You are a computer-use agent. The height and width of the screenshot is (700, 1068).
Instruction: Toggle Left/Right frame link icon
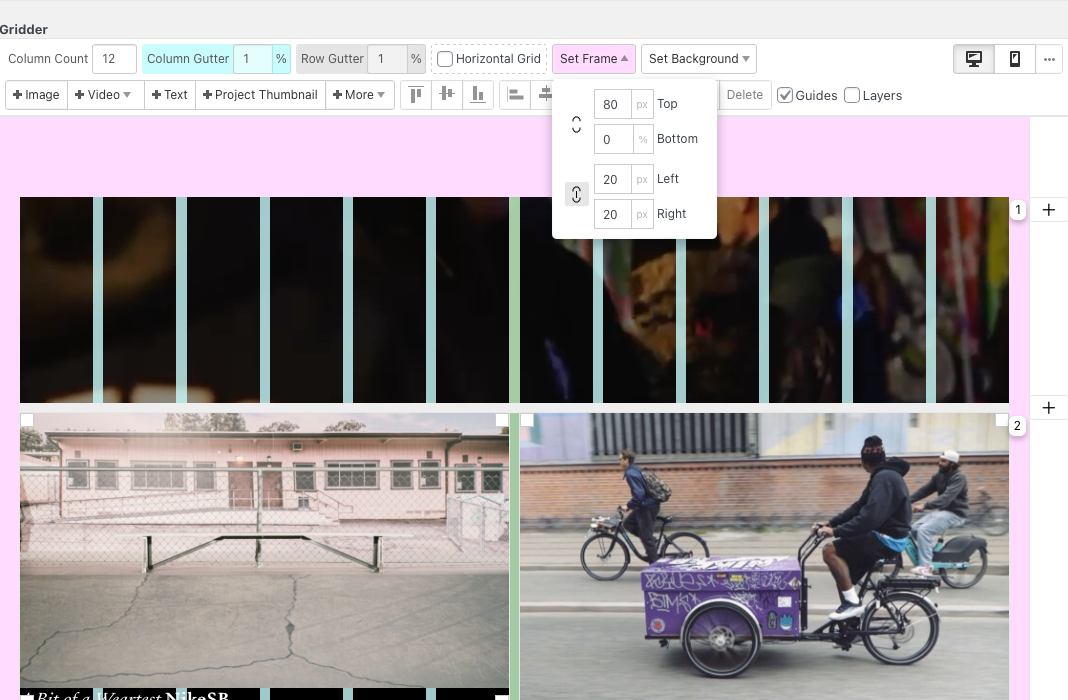tap(576, 195)
